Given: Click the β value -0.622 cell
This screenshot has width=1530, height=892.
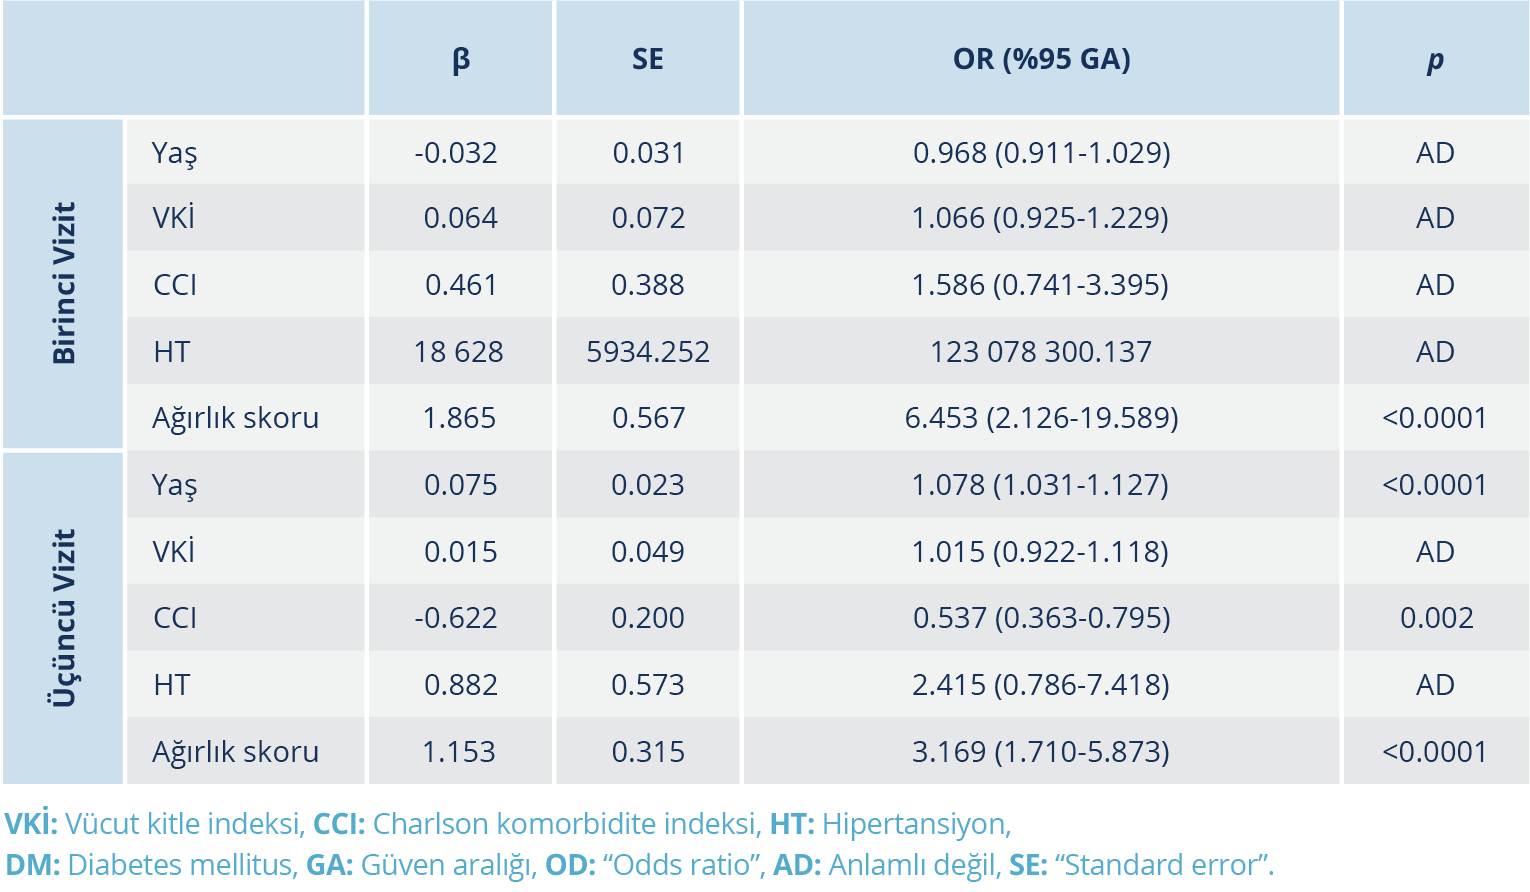Looking at the screenshot, I should coord(456,618).
